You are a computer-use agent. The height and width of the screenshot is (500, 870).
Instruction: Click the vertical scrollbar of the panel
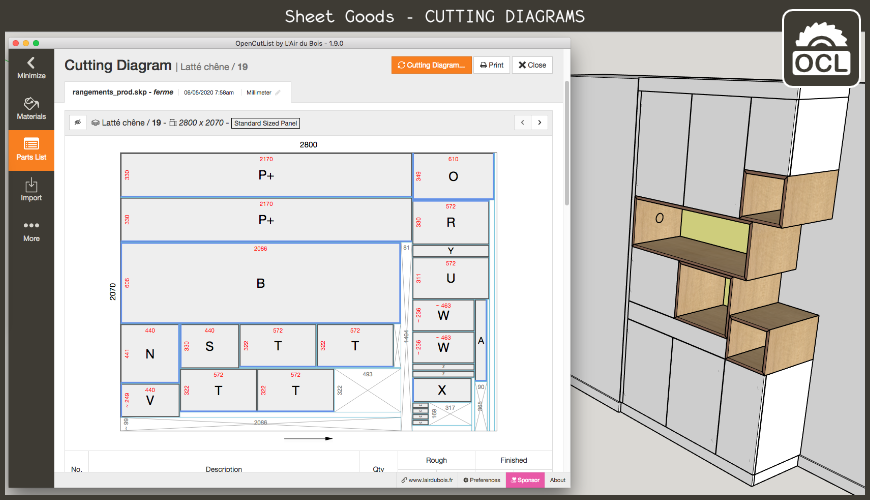(566, 143)
